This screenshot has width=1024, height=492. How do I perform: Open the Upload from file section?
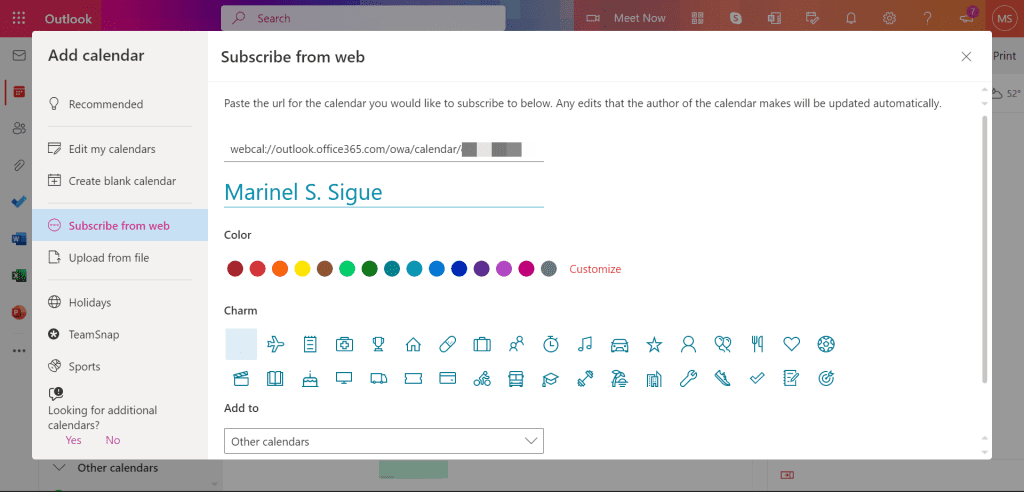pos(108,258)
